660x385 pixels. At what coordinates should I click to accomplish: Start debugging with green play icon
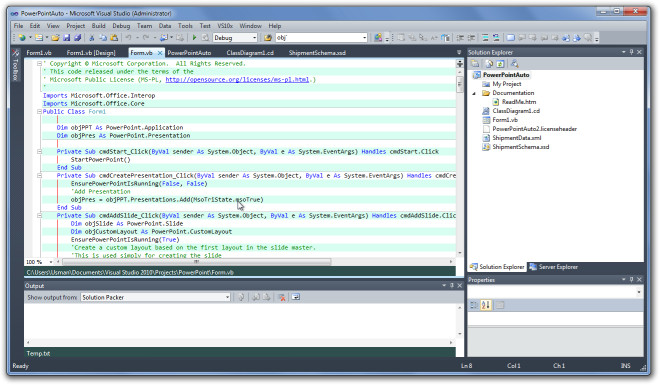tap(194, 38)
